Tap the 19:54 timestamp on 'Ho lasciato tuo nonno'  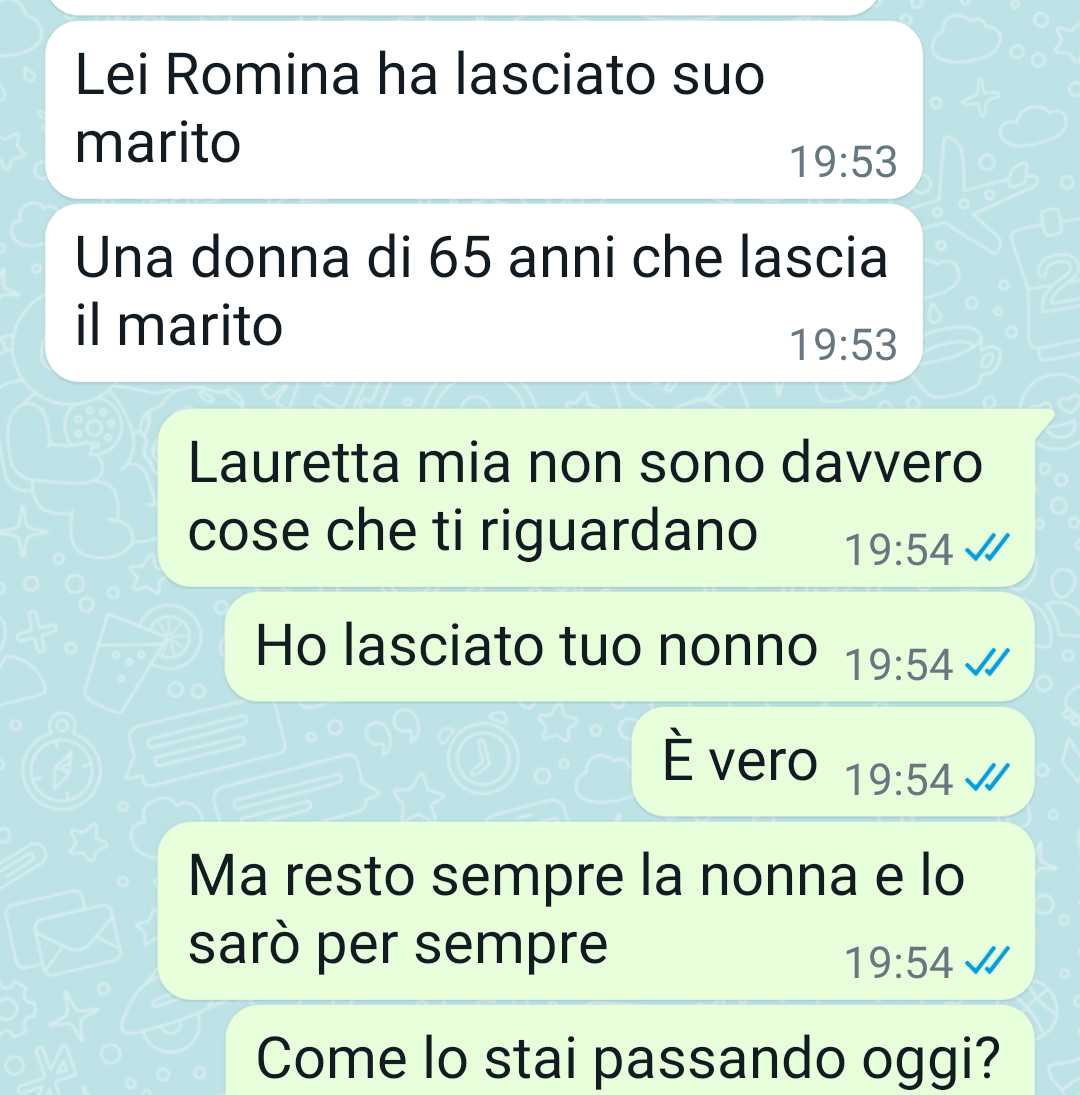coord(898,665)
